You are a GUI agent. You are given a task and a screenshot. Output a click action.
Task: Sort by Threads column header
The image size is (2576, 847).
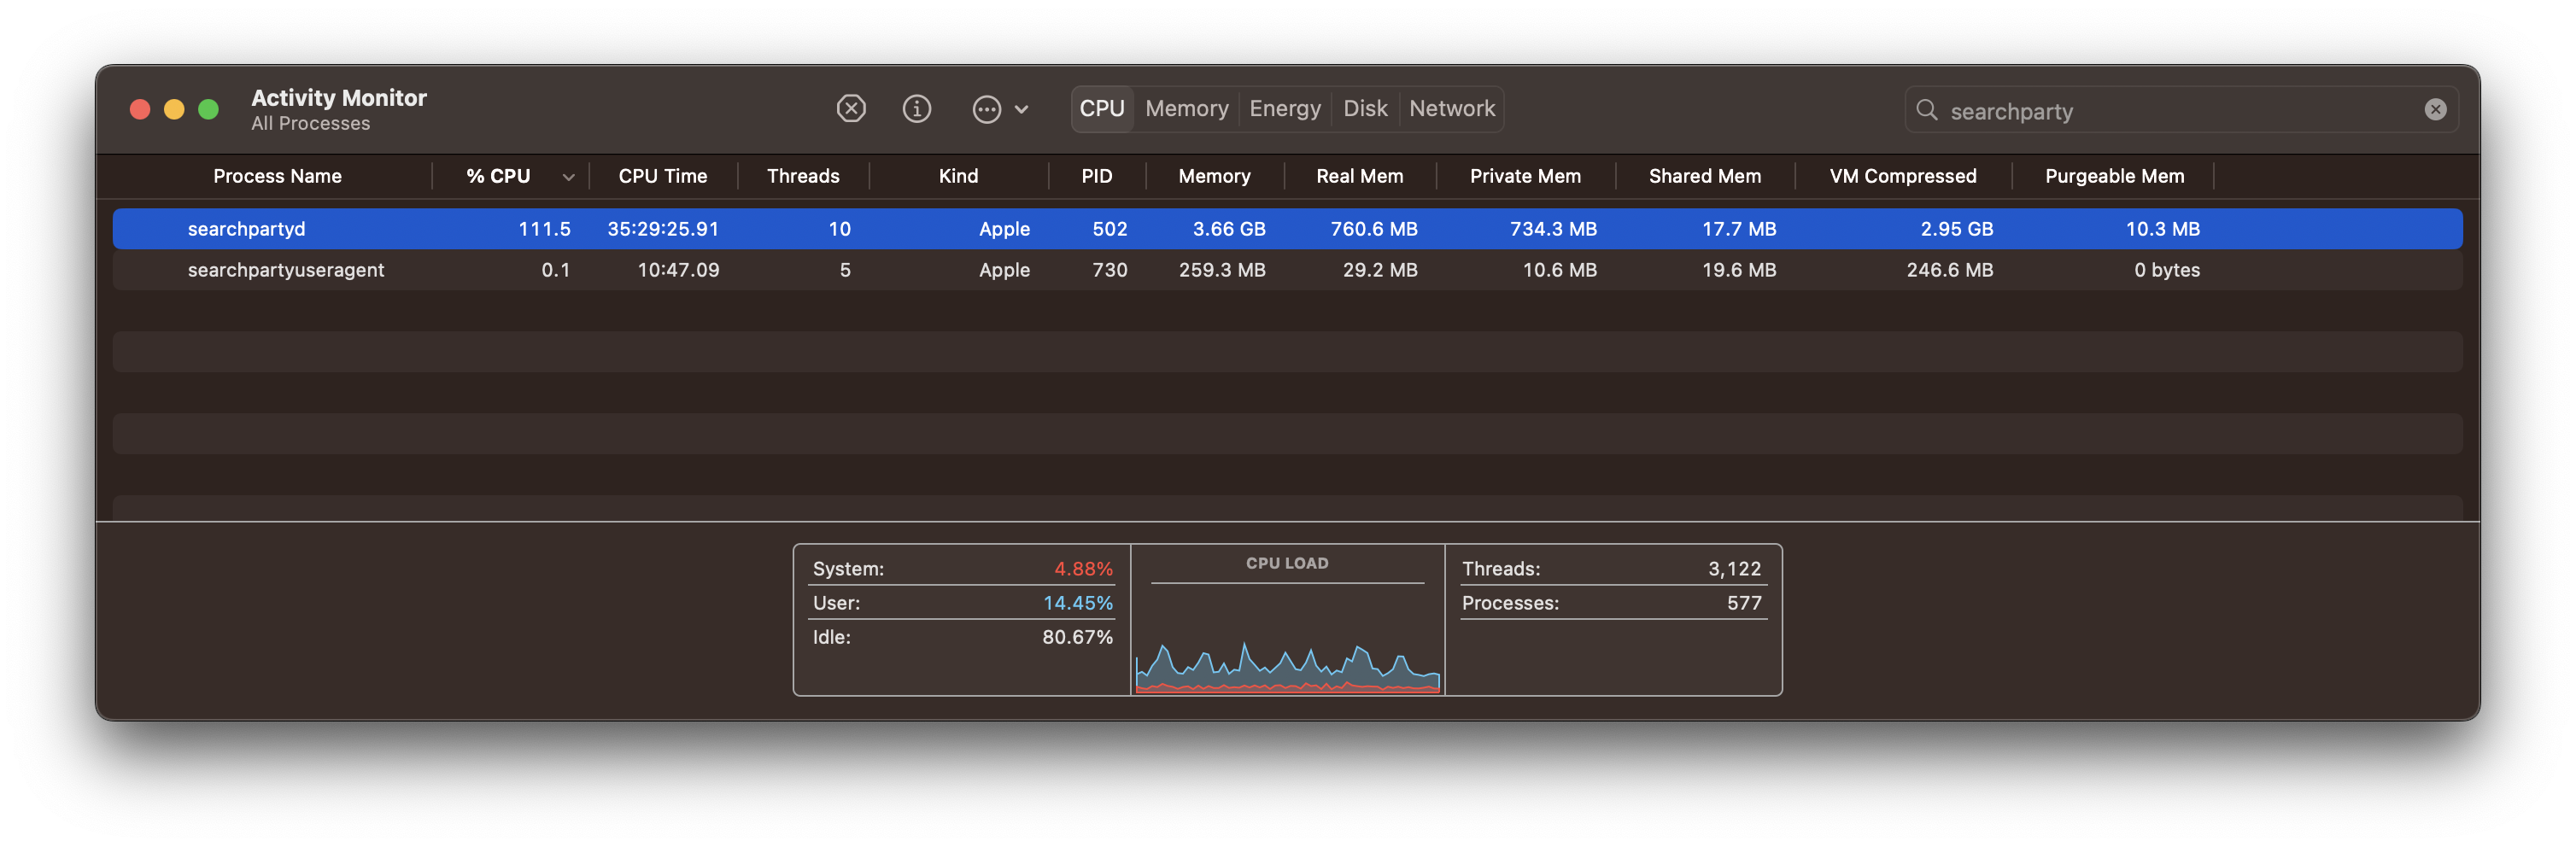tap(802, 176)
